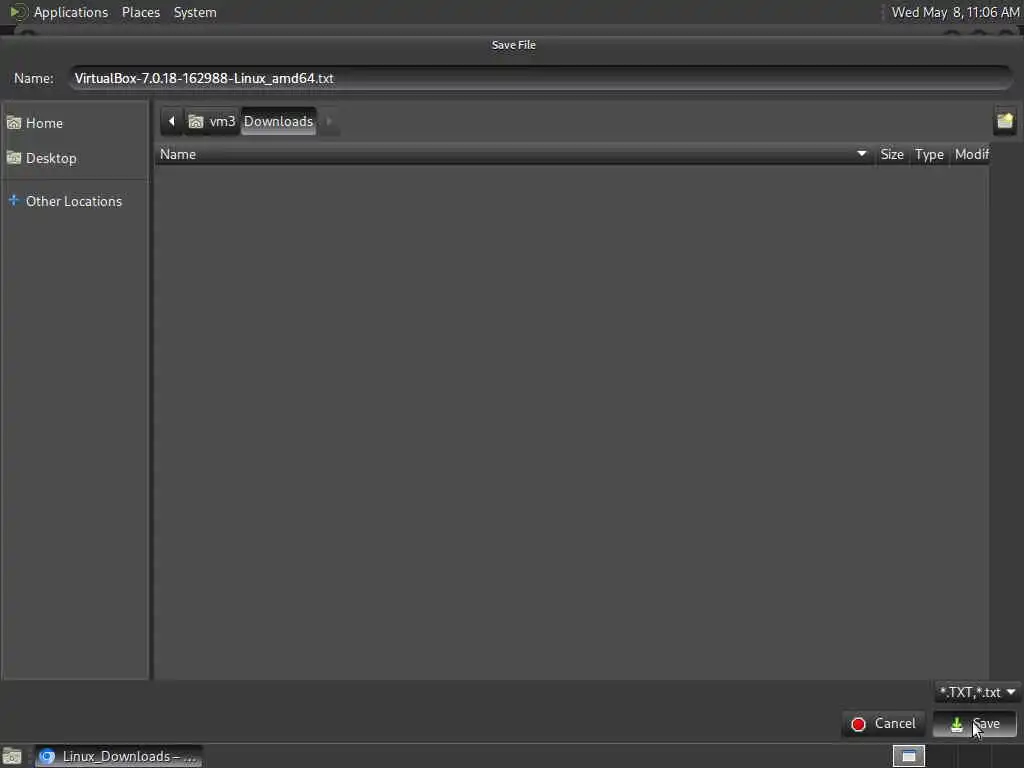Sort files by Modified column
Screen dimensions: 1024x768
[970, 155]
